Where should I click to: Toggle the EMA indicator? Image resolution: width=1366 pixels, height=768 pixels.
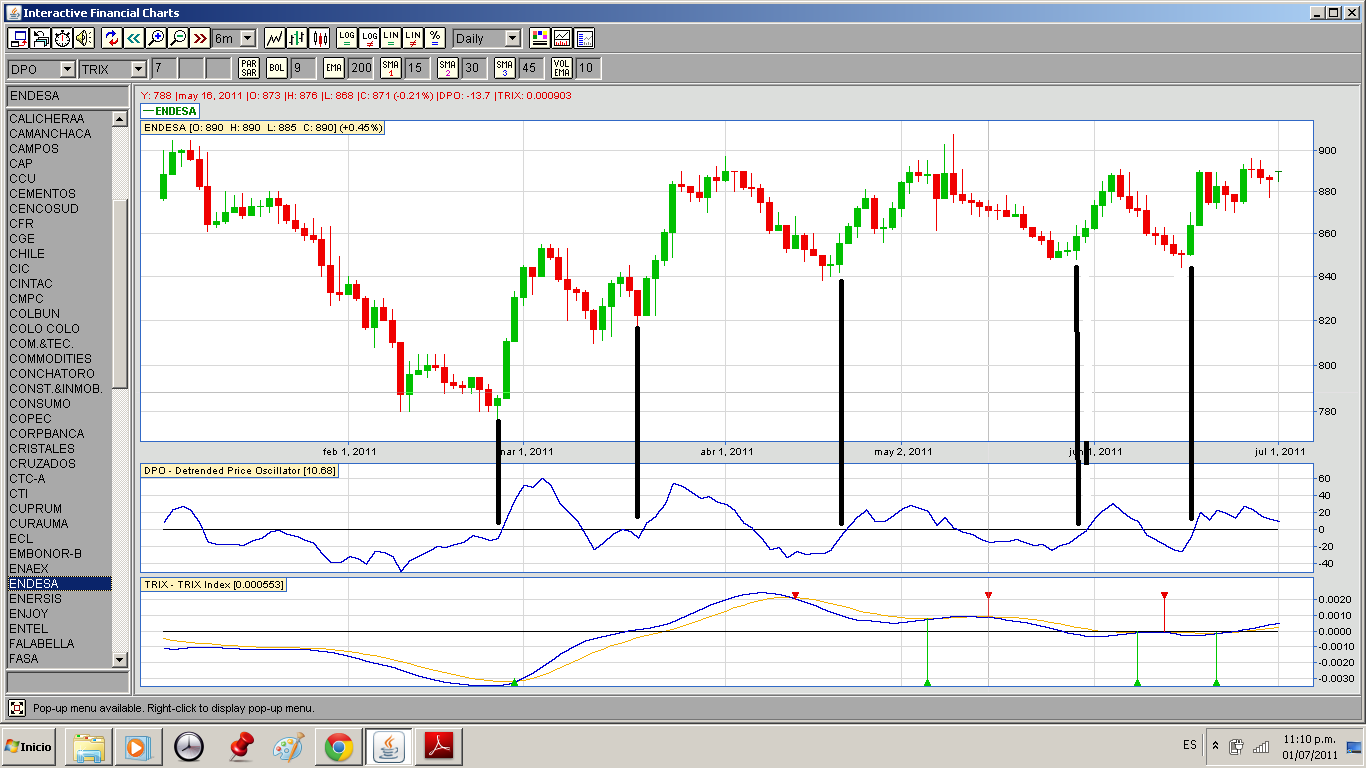point(333,68)
